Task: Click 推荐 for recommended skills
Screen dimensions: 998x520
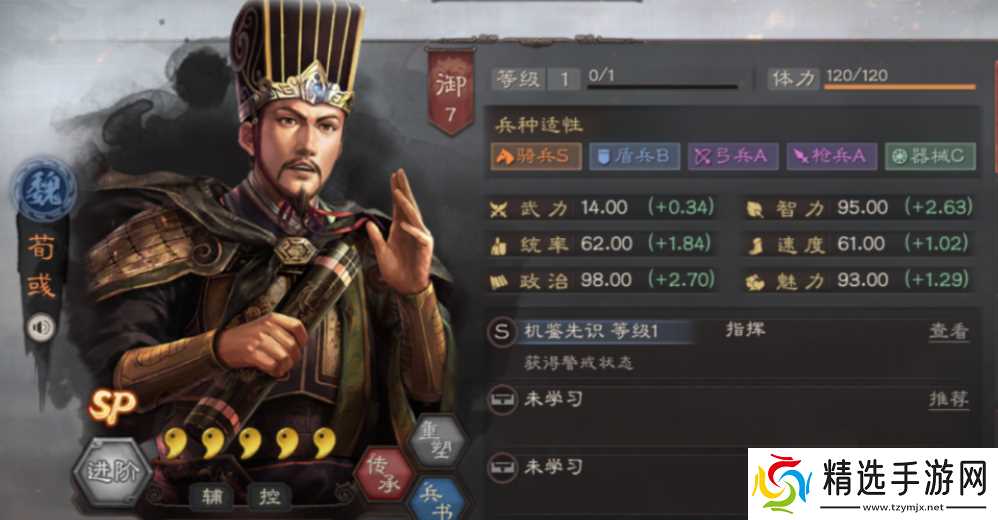Action: tap(948, 400)
